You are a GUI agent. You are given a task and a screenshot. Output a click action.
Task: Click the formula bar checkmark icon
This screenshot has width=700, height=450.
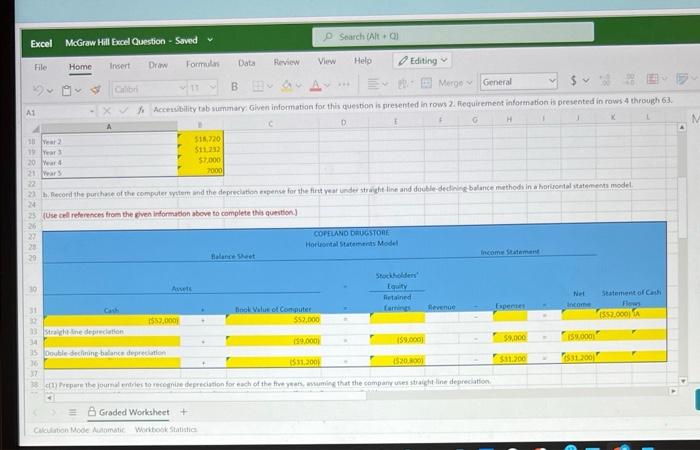coord(124,111)
